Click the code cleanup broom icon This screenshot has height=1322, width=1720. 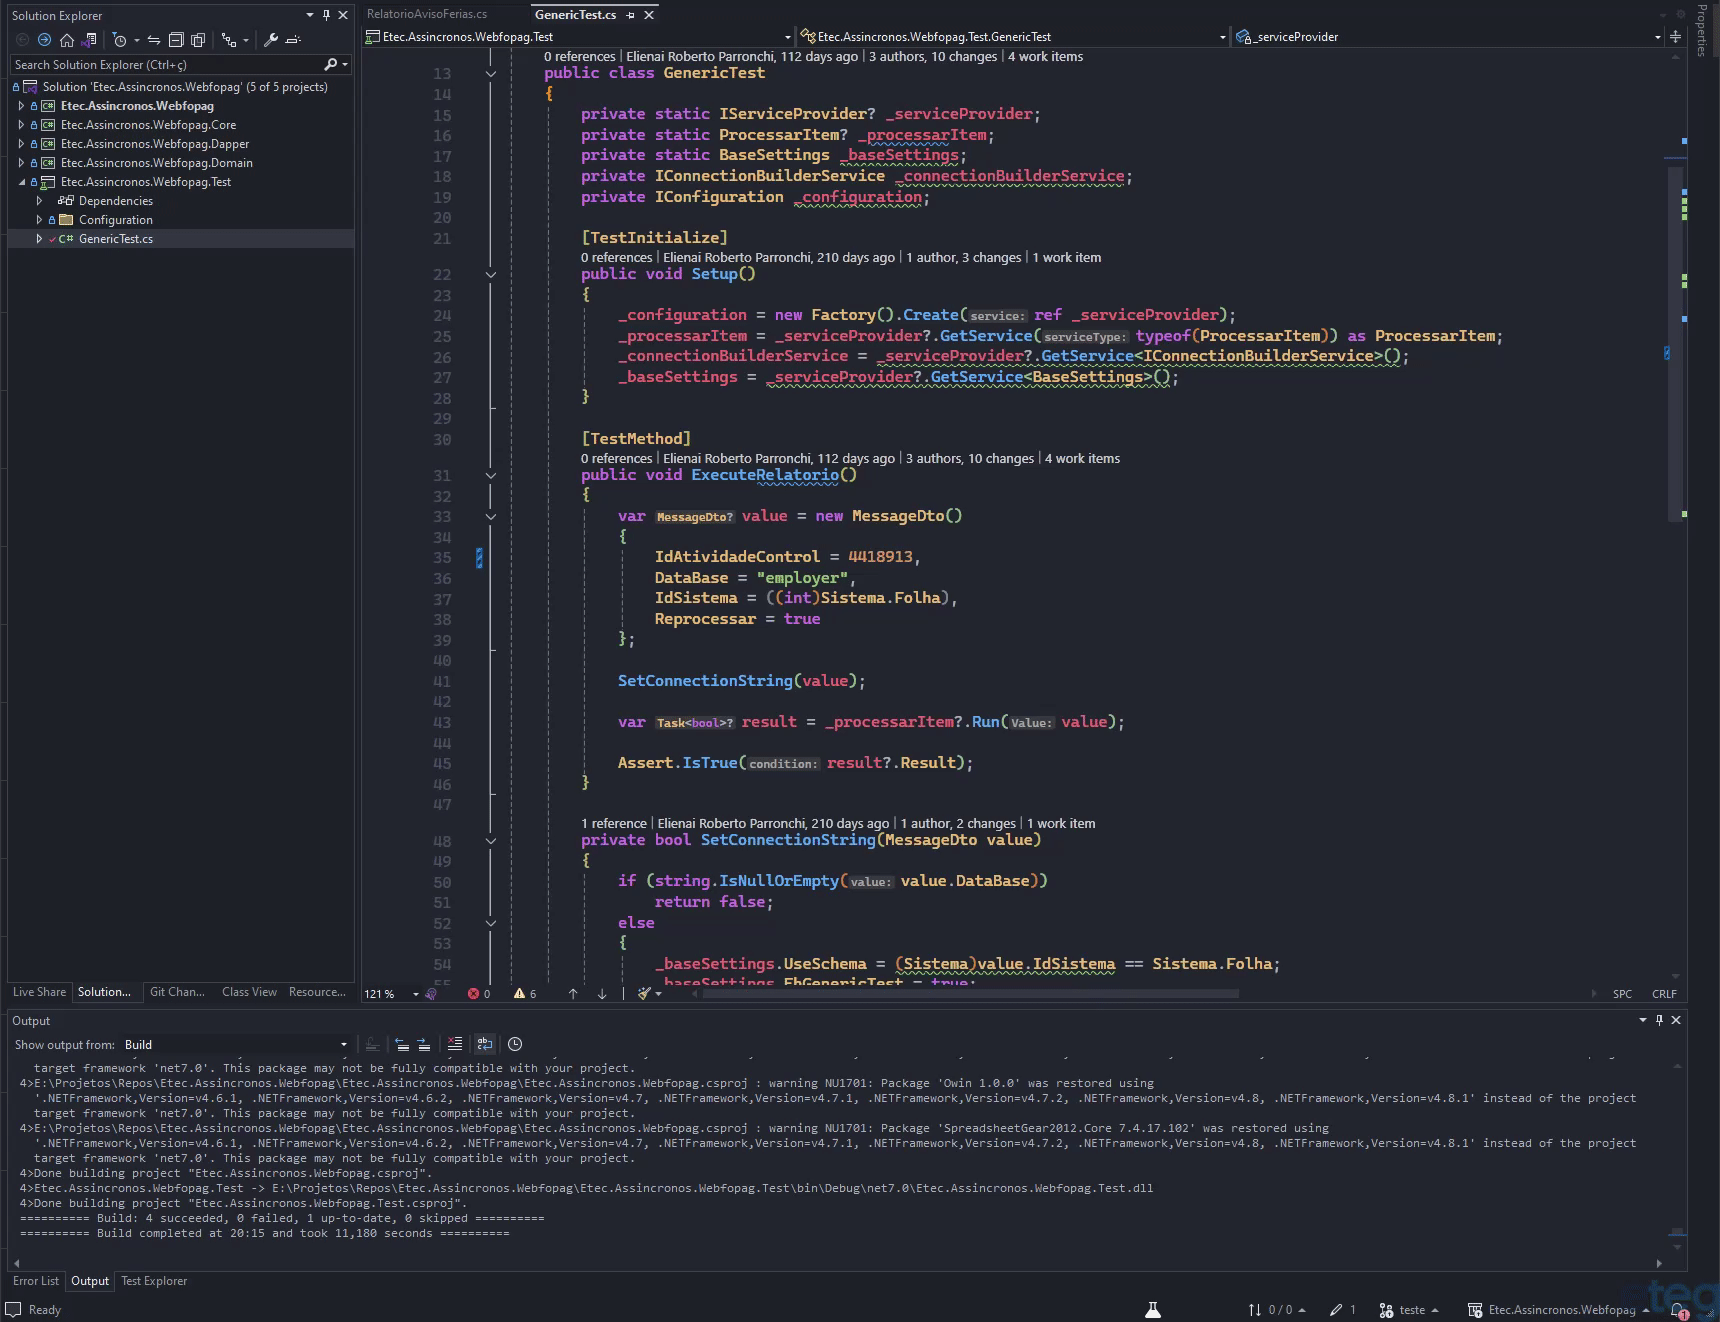(646, 994)
